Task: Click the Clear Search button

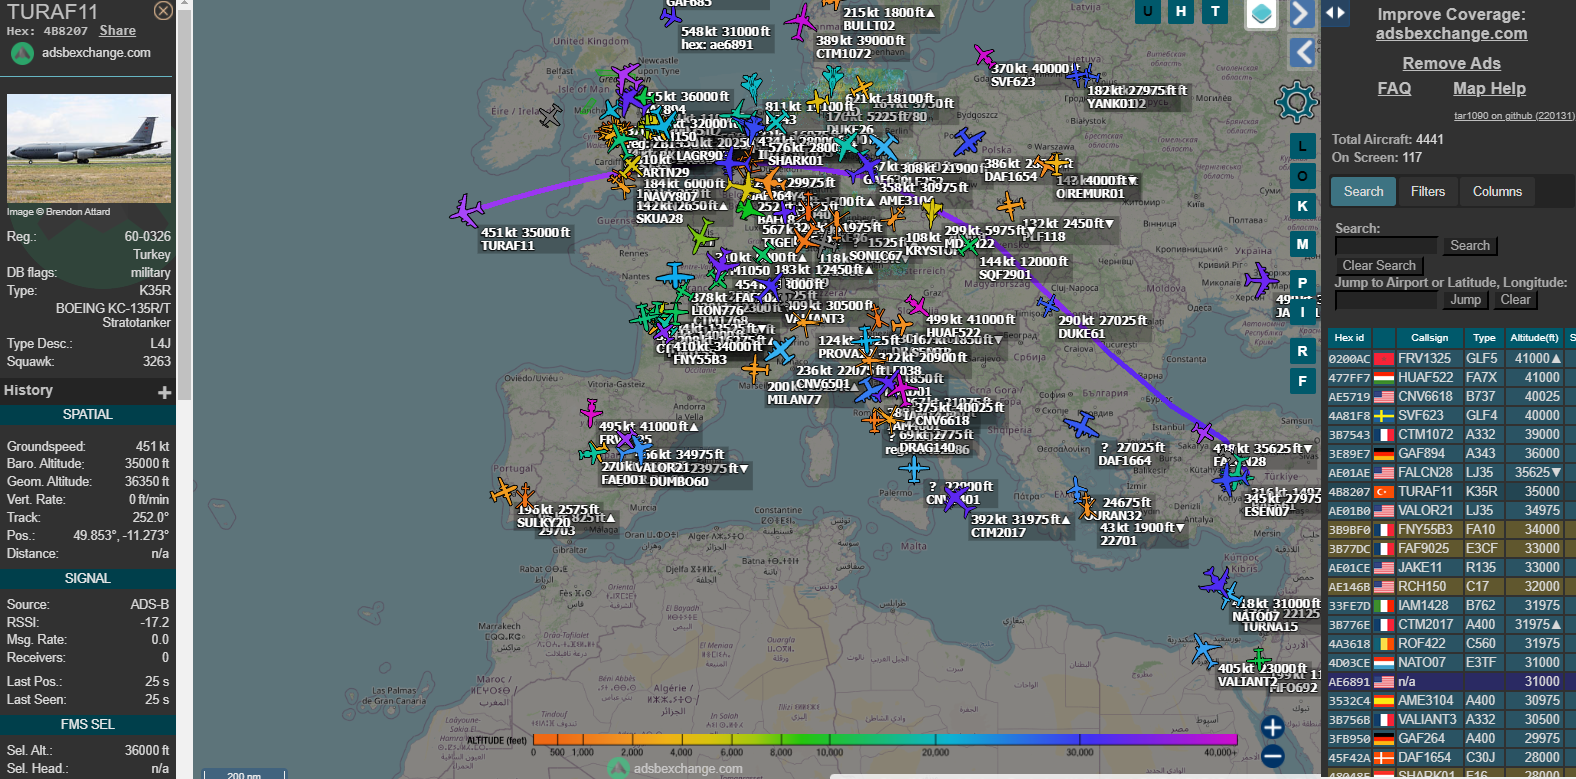Action: click(1379, 266)
